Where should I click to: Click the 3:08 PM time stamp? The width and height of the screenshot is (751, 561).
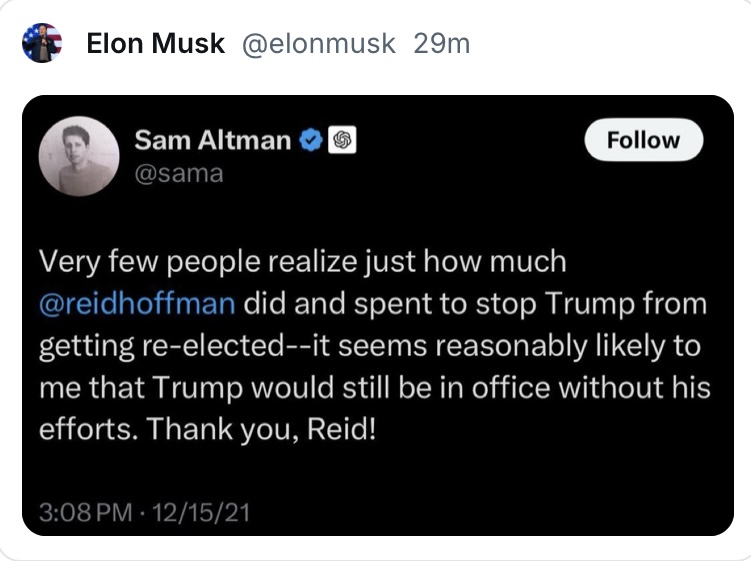click(85, 513)
